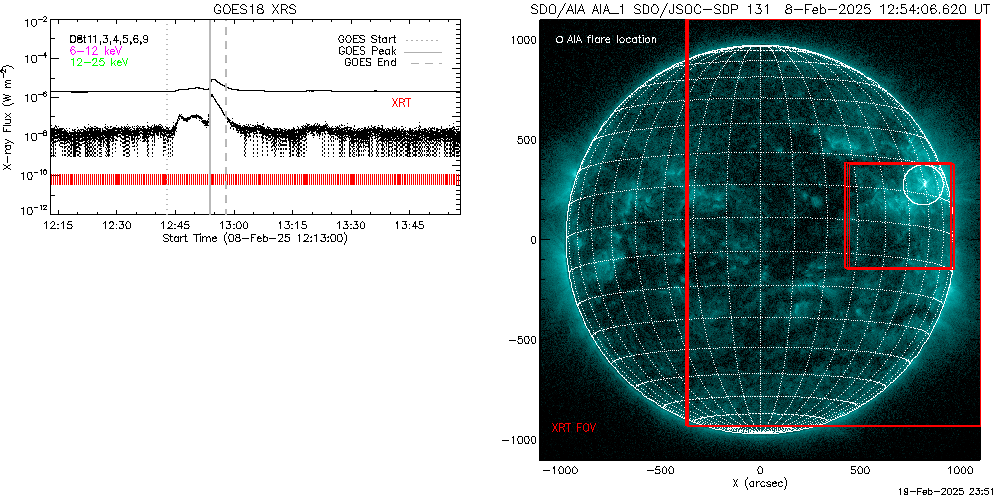This screenshot has width=1000, height=500.
Task: Click the 13:30 time tick label
Action: coord(350,225)
